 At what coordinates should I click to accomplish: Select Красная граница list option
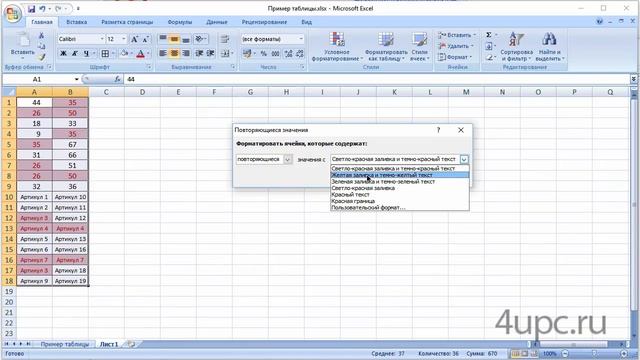400,201
